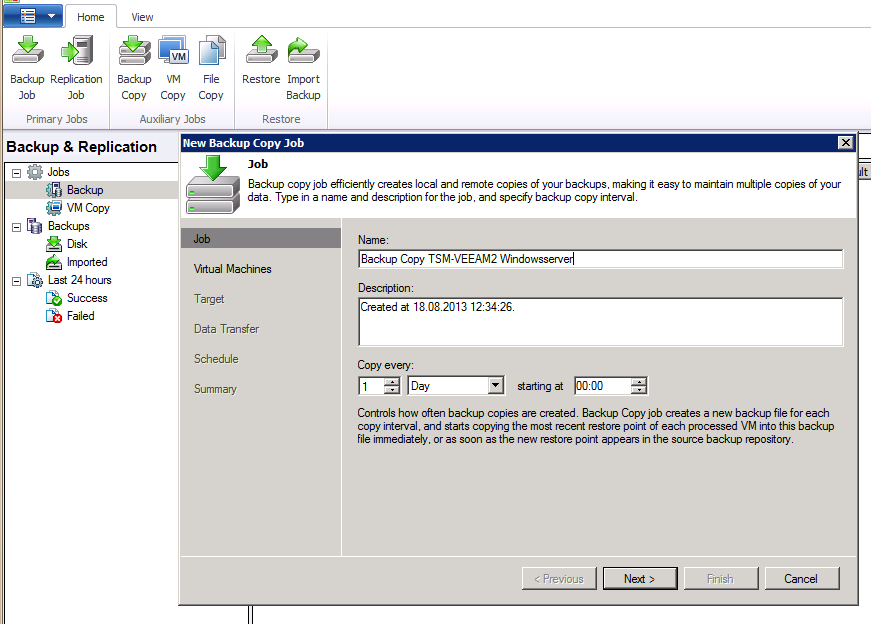Image resolution: width=871 pixels, height=624 pixels.
Task: Close the New Backup Copy Job dialog
Action: (845, 143)
